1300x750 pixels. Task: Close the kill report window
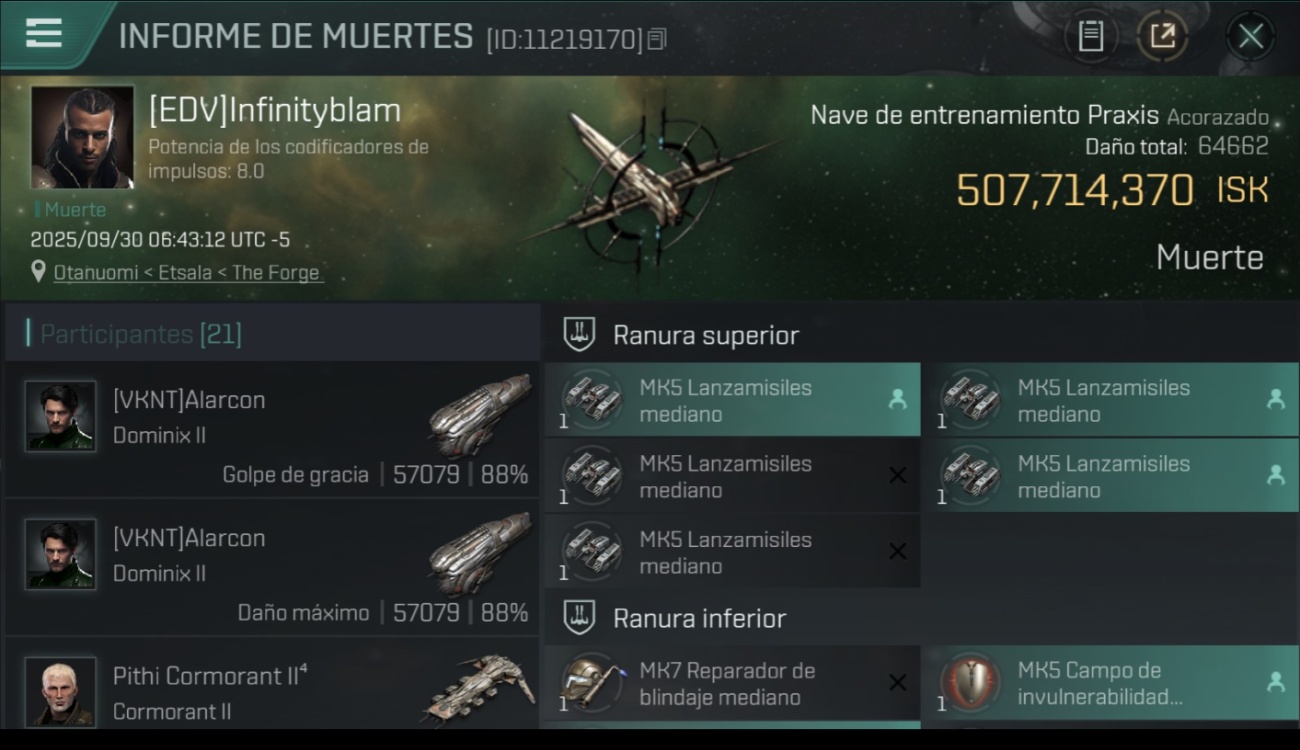(x=1250, y=37)
